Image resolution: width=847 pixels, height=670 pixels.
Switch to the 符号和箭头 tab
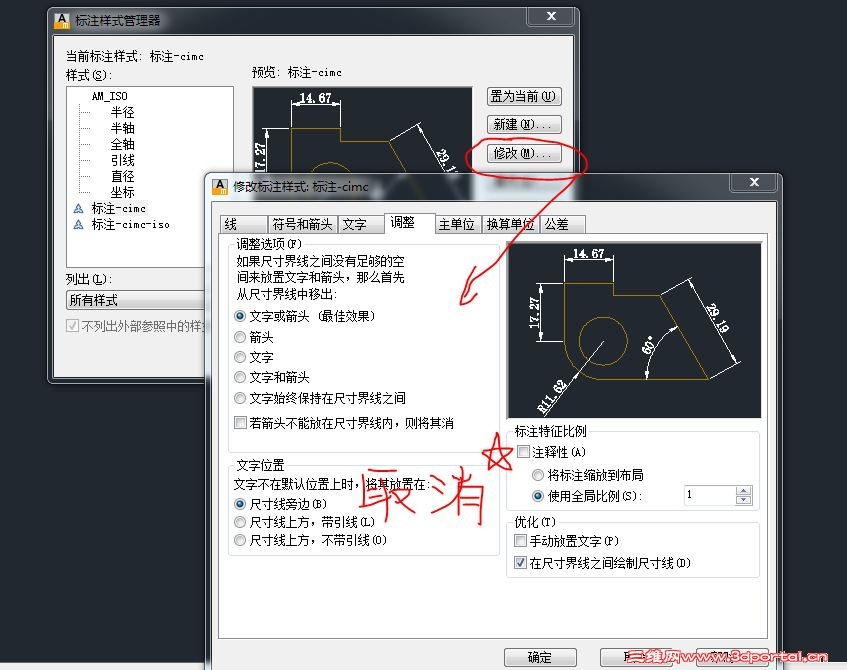tap(302, 224)
